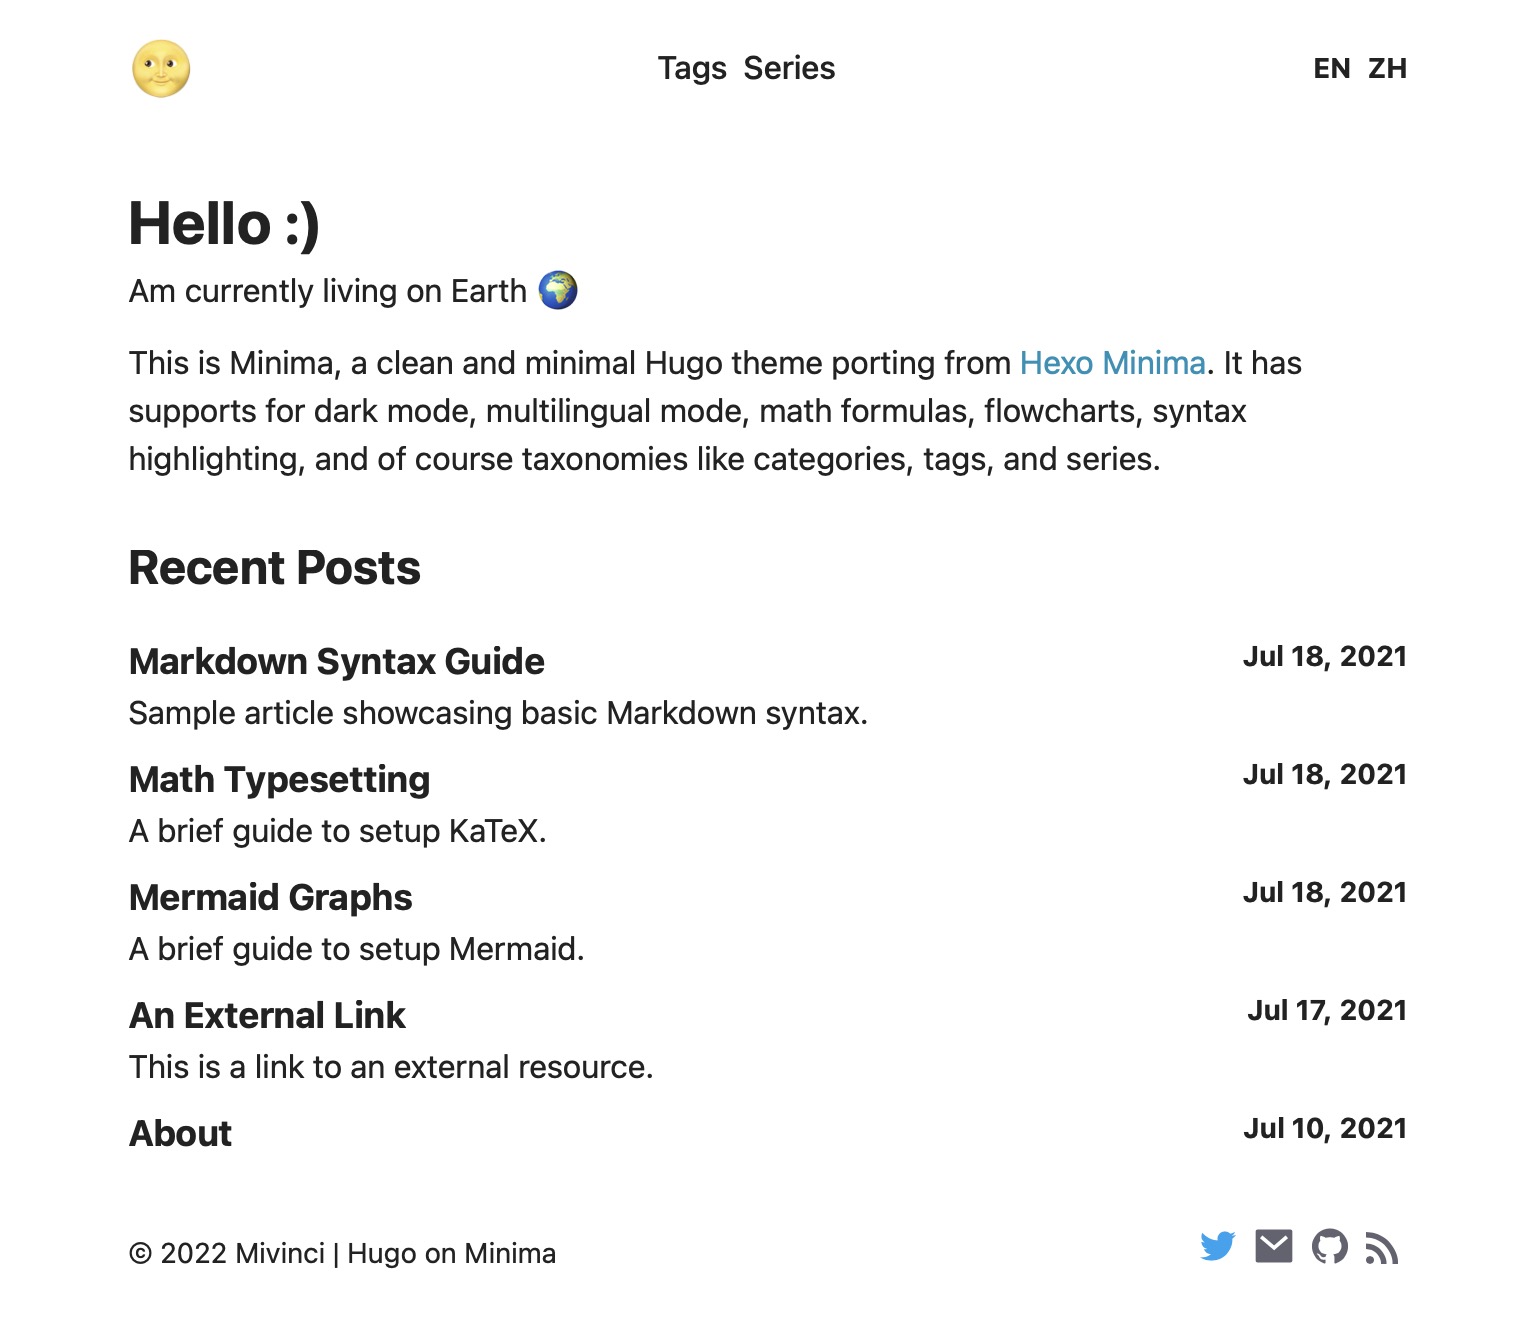Click the Hugo link in footer
This screenshot has width=1534, height=1322.
click(x=382, y=1254)
